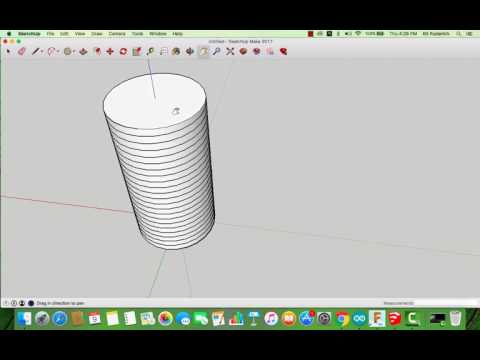Select the Offset tool

97,51
